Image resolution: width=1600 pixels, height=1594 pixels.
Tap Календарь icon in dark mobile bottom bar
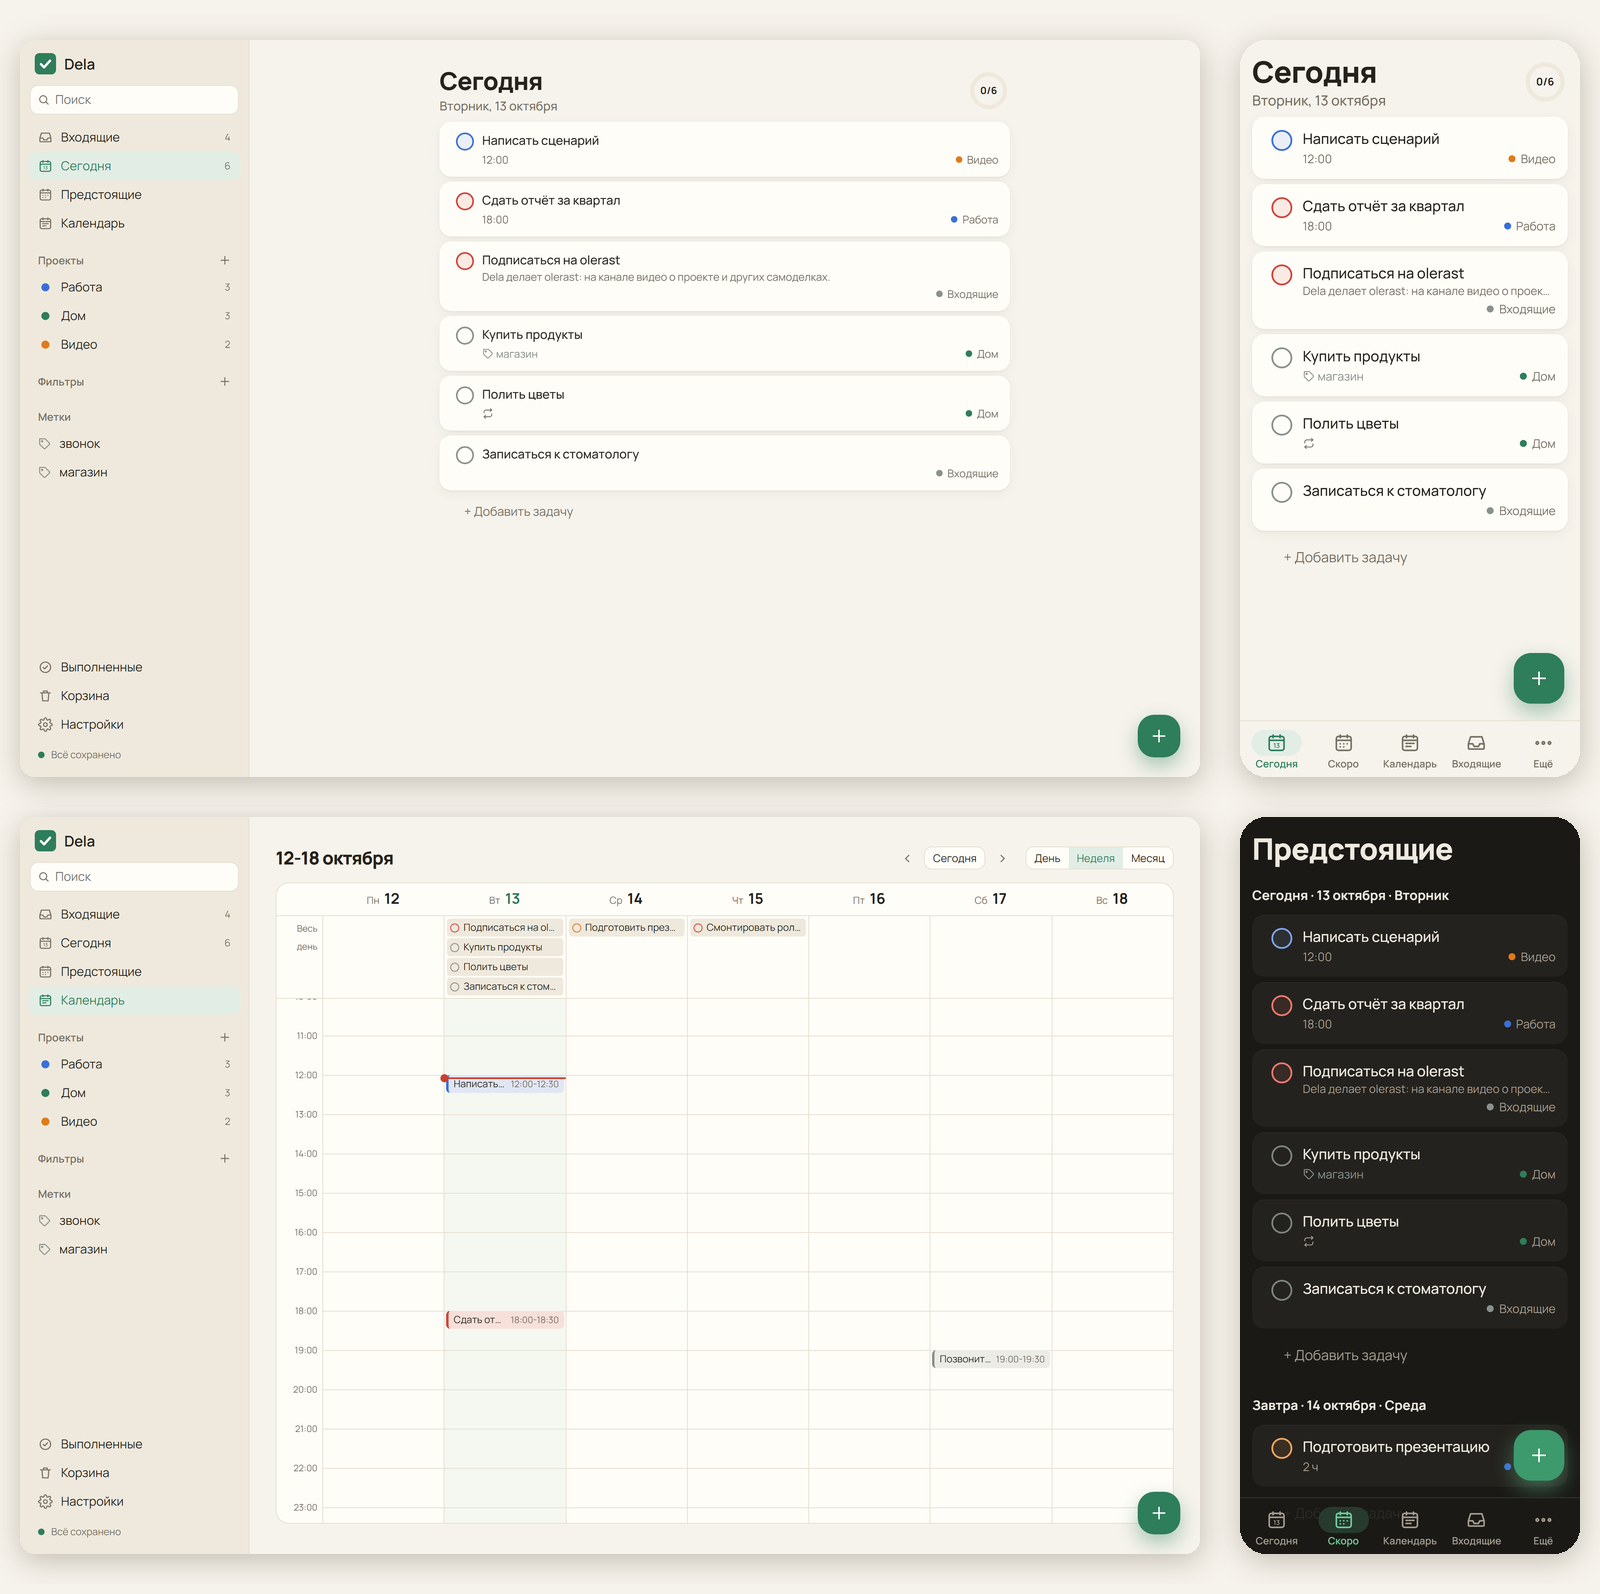[1410, 1520]
